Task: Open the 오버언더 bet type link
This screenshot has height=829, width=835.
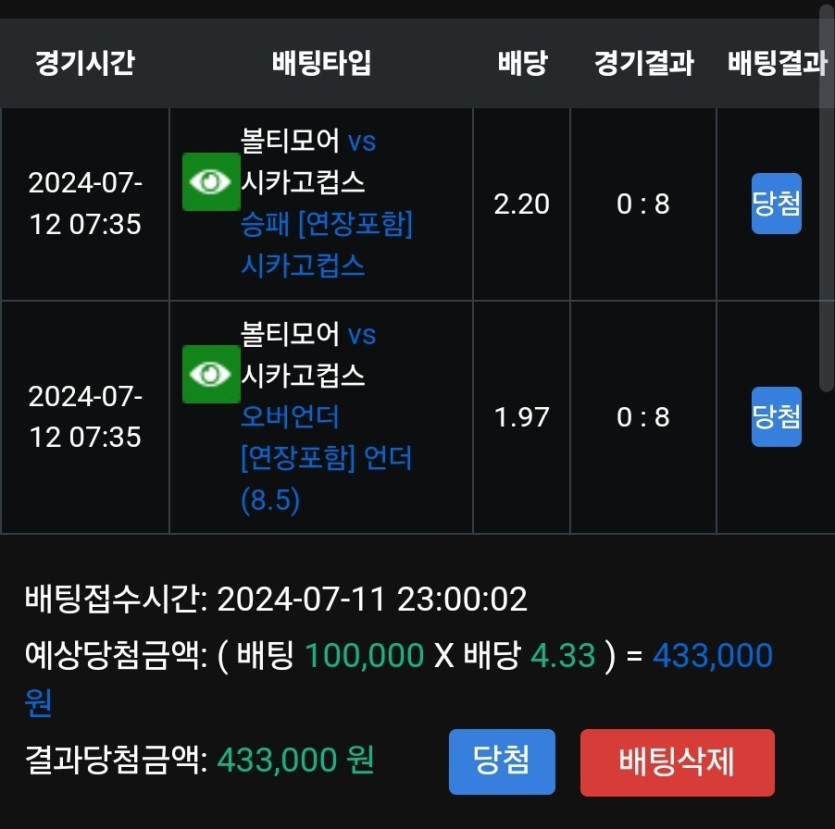Action: pyautogui.click(x=290, y=416)
